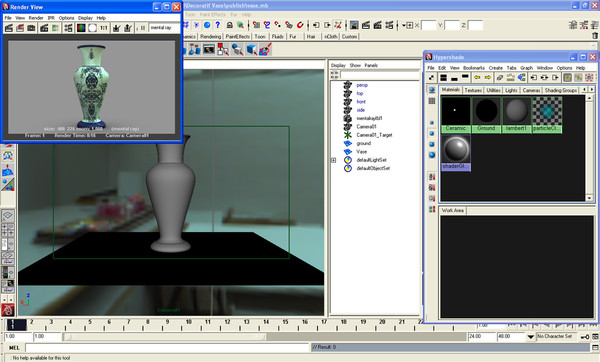
Task: Select the Rendering shelf tab
Action: (x=211, y=37)
